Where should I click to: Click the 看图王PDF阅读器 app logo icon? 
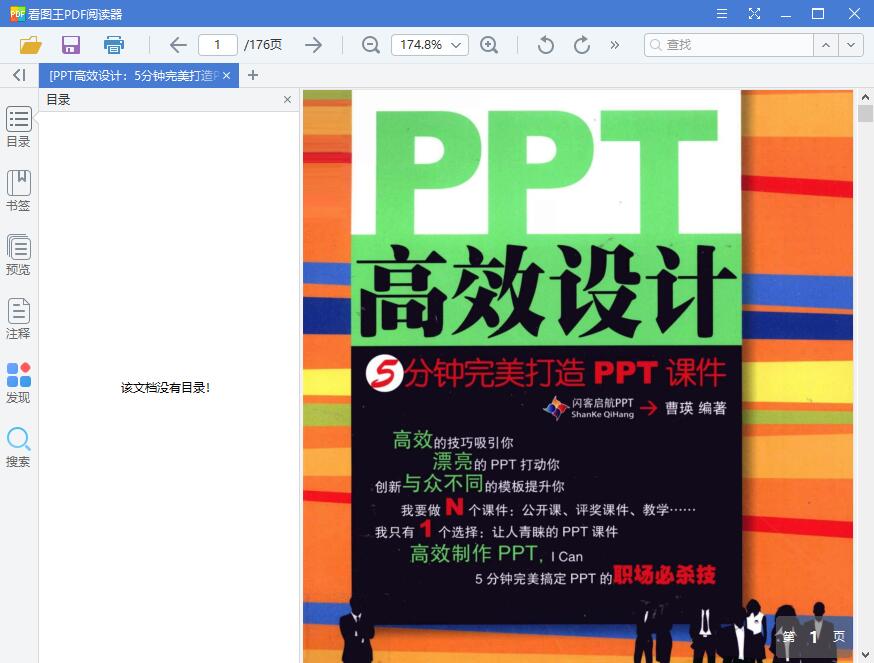pyautogui.click(x=17, y=13)
